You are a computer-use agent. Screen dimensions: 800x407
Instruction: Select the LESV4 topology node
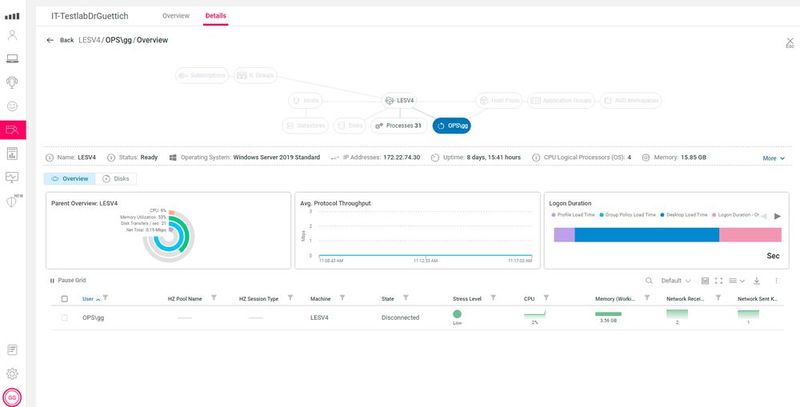click(x=399, y=100)
